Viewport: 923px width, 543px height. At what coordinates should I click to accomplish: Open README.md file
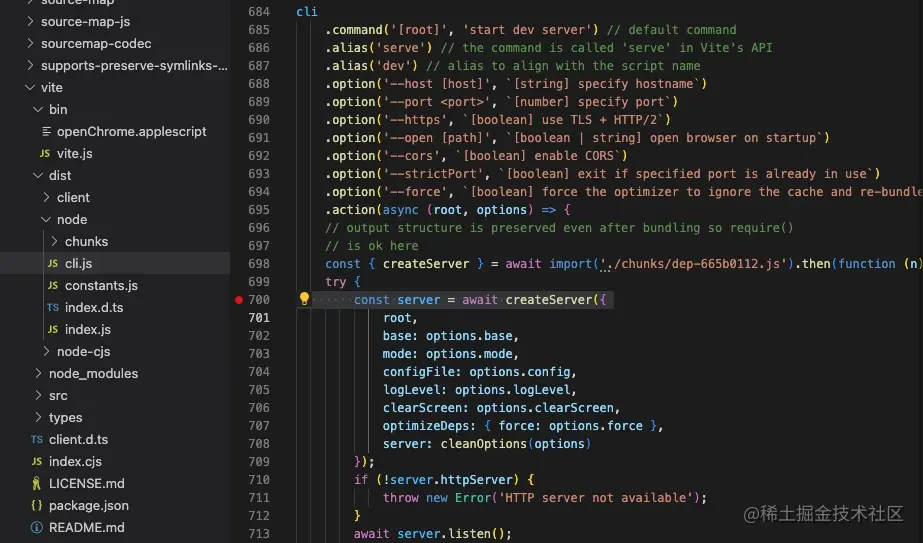point(87,528)
